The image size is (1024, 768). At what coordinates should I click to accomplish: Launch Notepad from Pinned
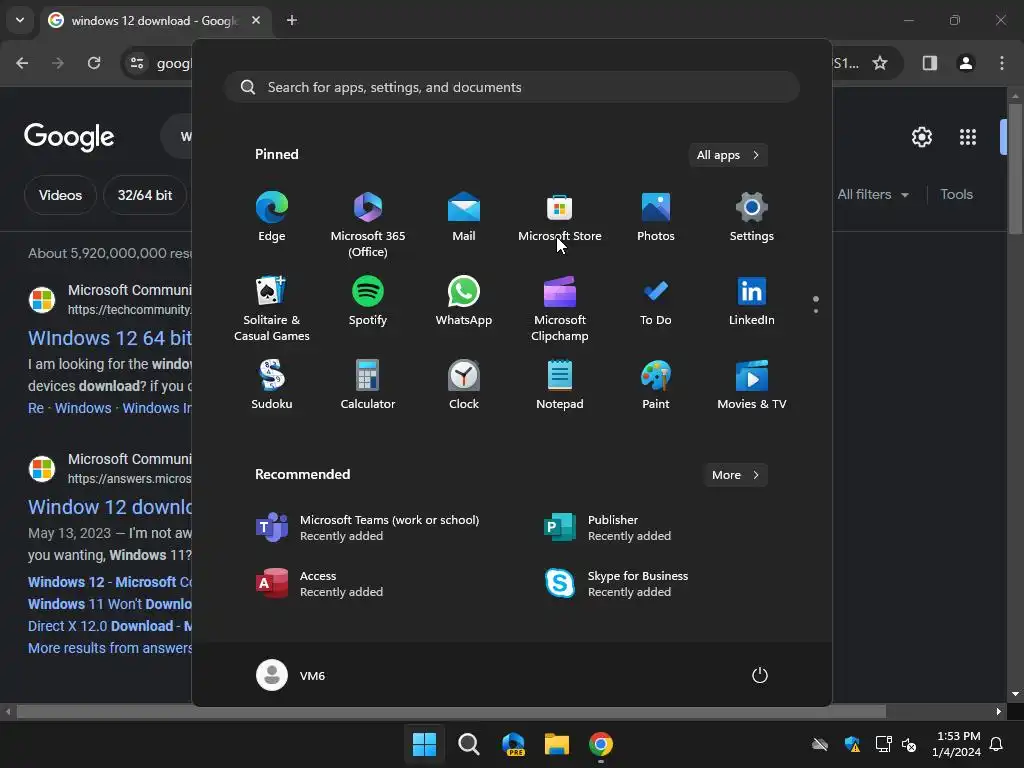click(560, 385)
